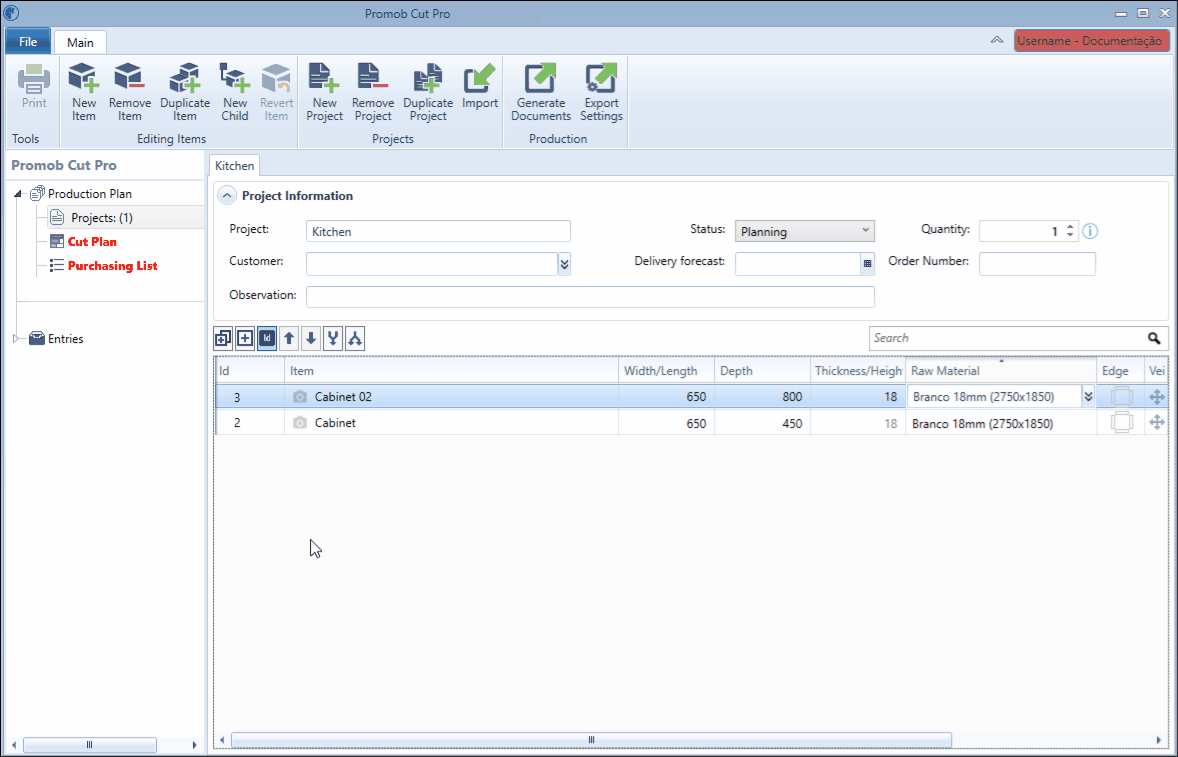Click the Depth value 450
1178x757 pixels.
762,423
